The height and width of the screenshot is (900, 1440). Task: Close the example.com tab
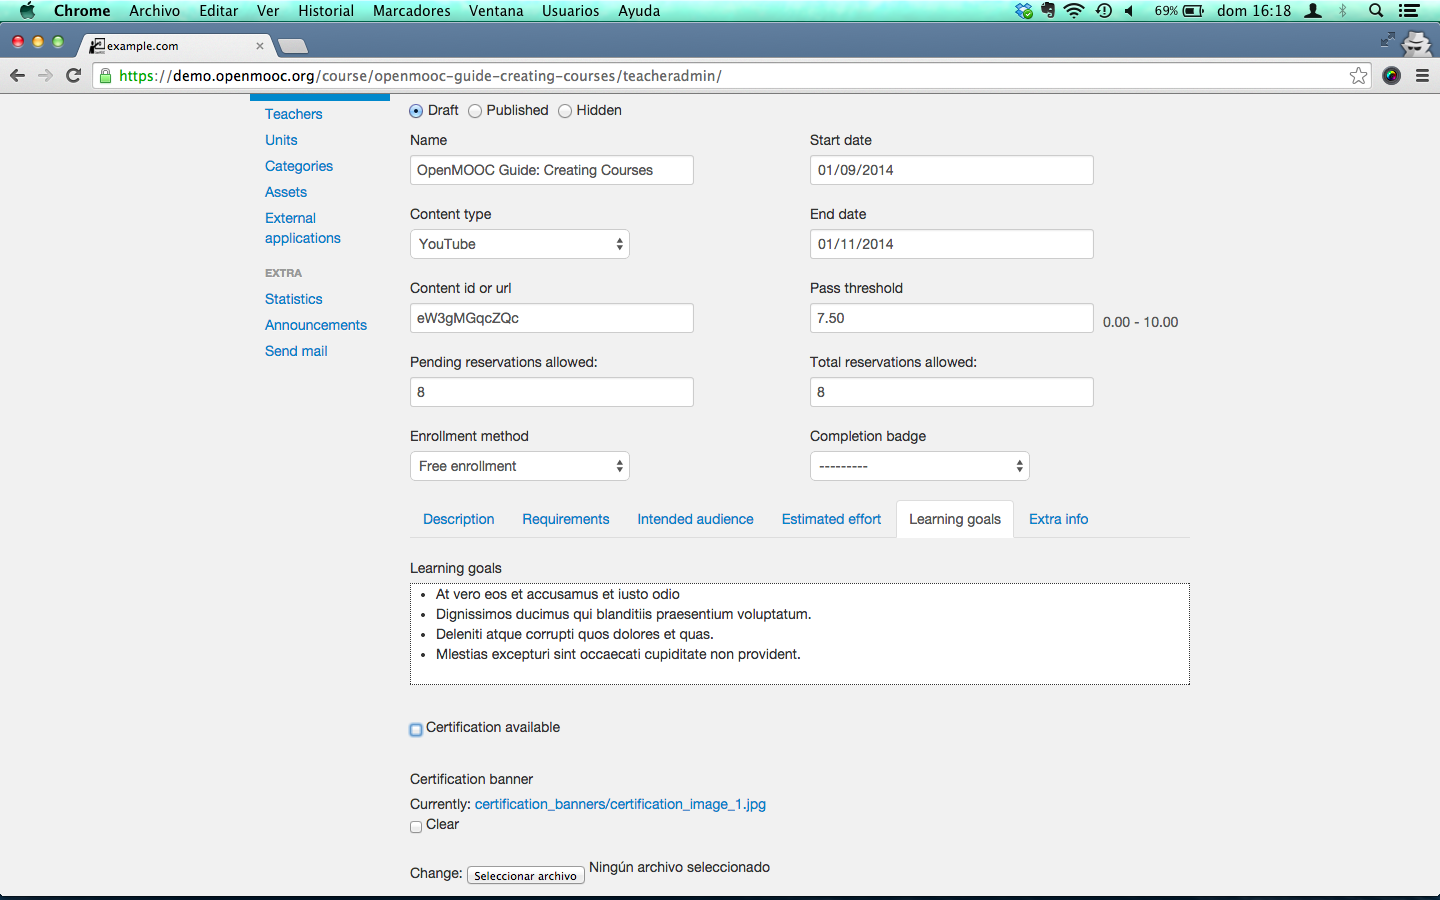point(260,46)
